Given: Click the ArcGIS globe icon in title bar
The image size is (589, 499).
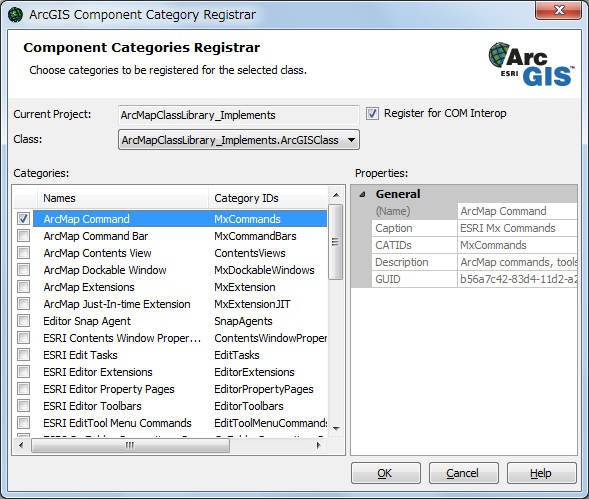Looking at the screenshot, I should point(15,15).
